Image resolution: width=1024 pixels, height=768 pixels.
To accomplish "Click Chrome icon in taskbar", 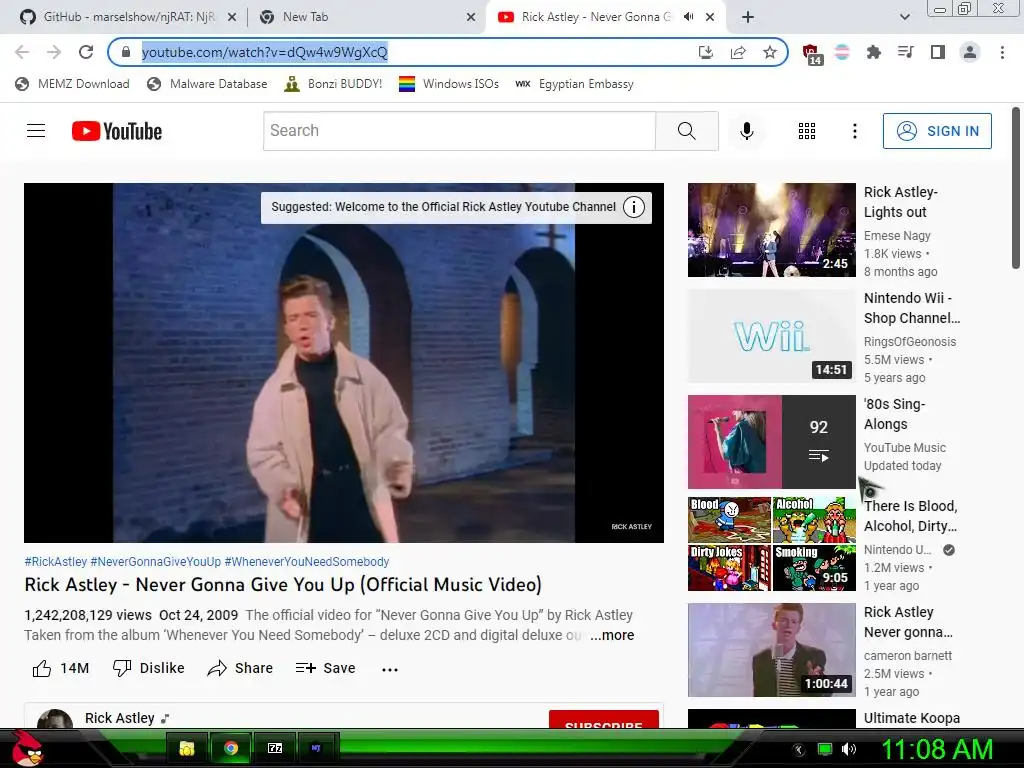I will [231, 748].
